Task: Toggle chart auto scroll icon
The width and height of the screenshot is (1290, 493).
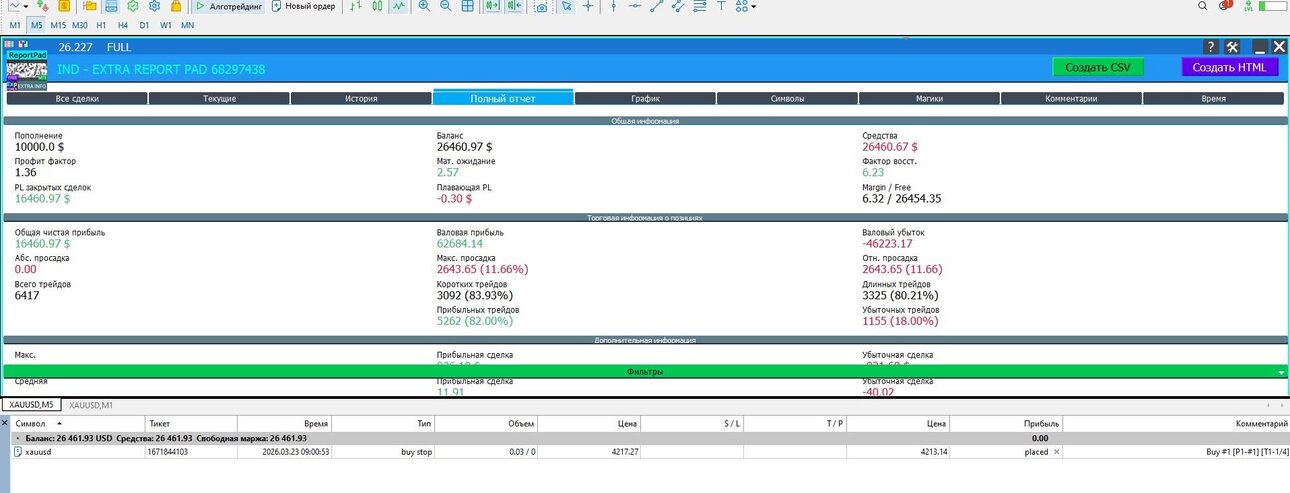Action: (492, 6)
